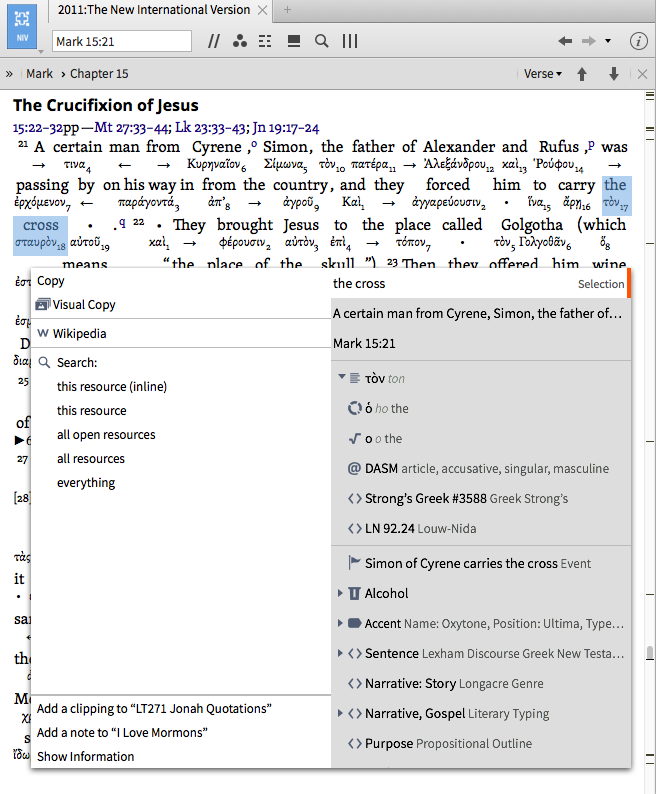The image size is (656, 794).
Task: Open Lk 23:33-43 cross reference
Action: pos(212,128)
